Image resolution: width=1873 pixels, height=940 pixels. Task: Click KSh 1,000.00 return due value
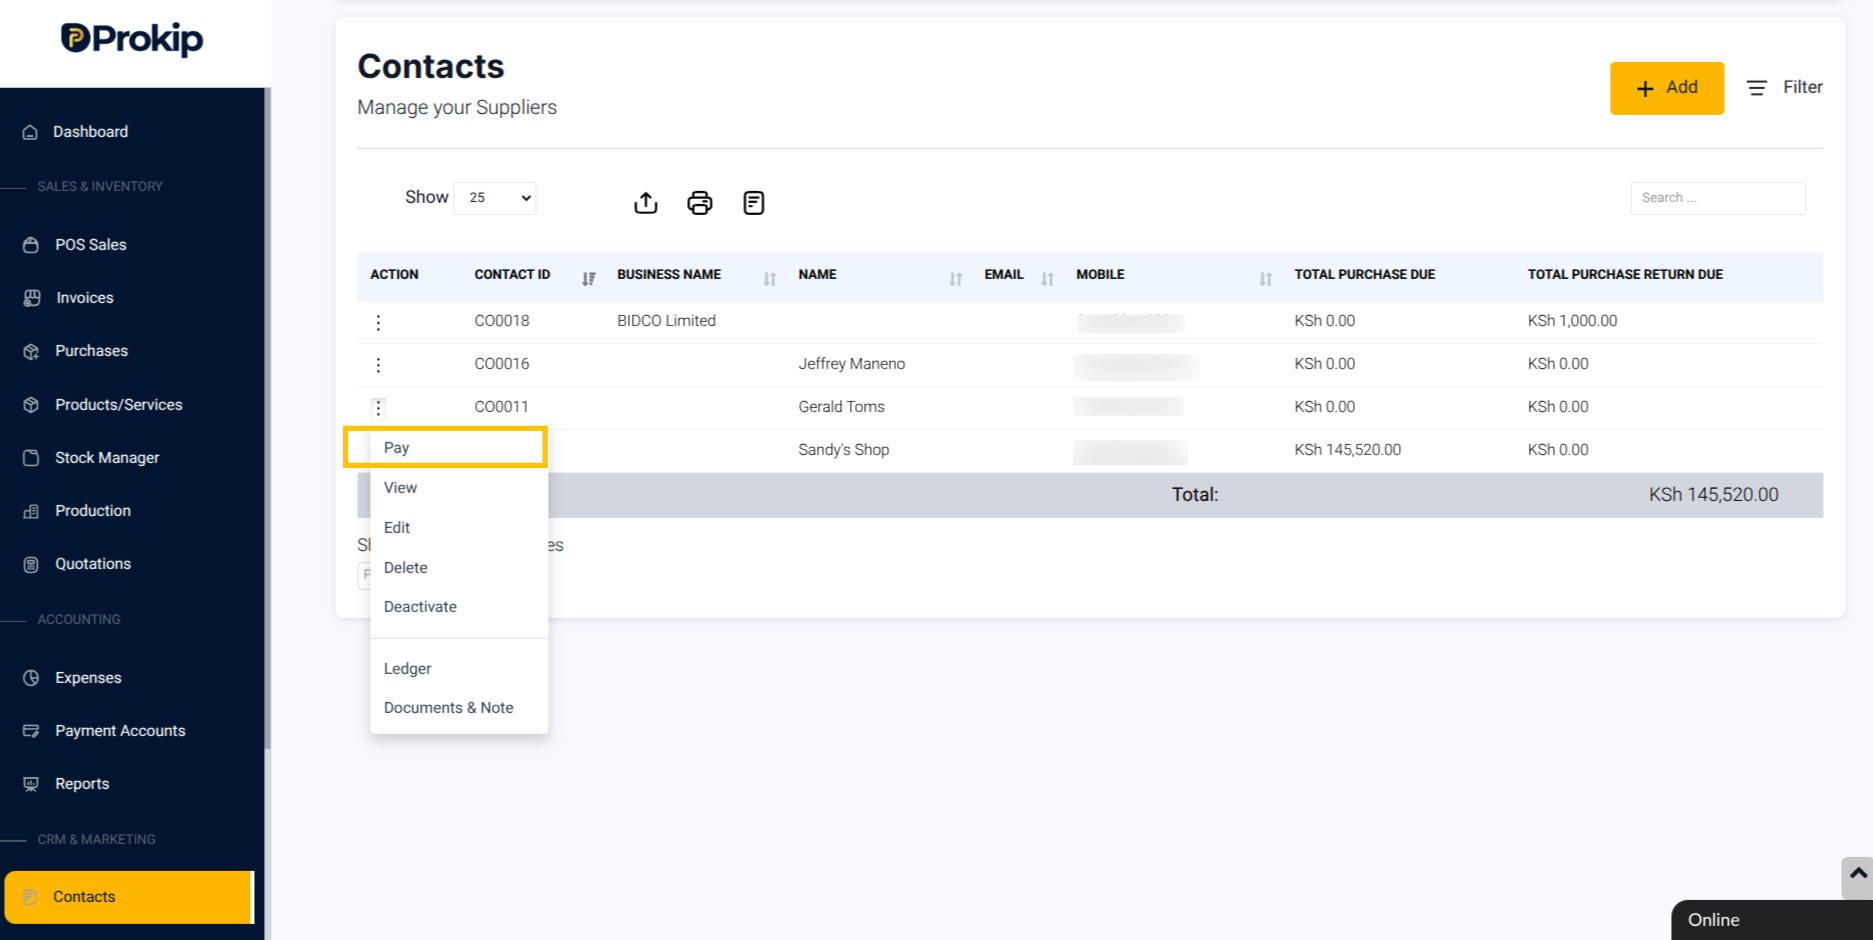point(1572,321)
